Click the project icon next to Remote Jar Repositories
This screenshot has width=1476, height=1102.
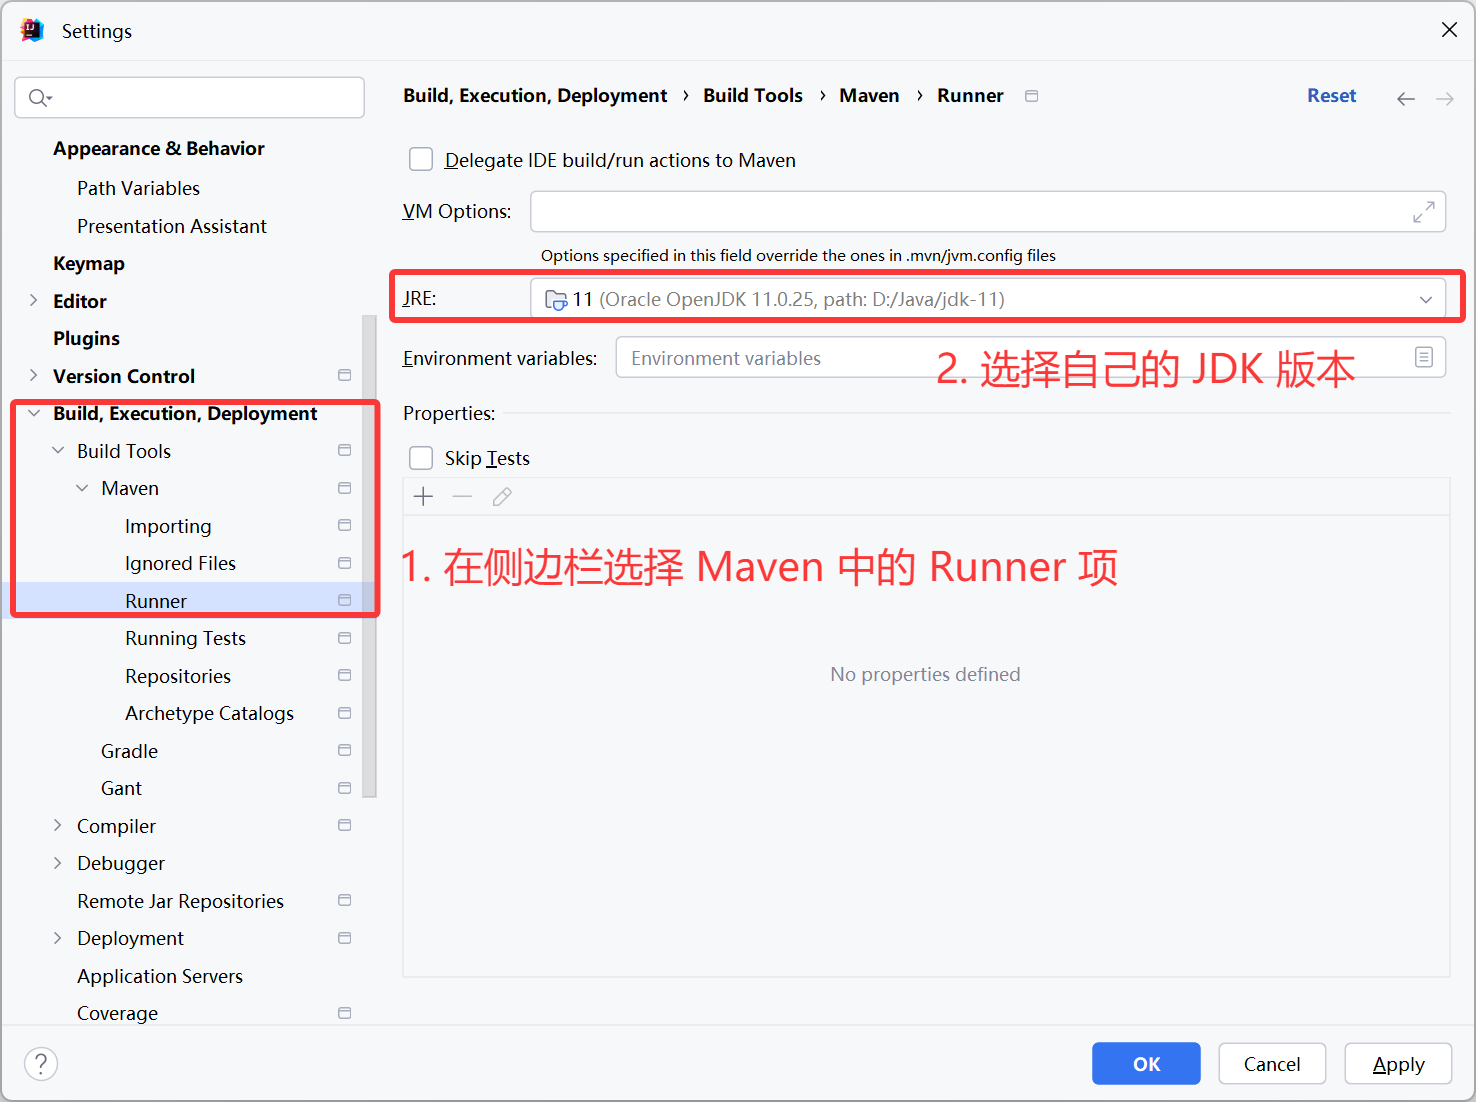[x=345, y=901]
